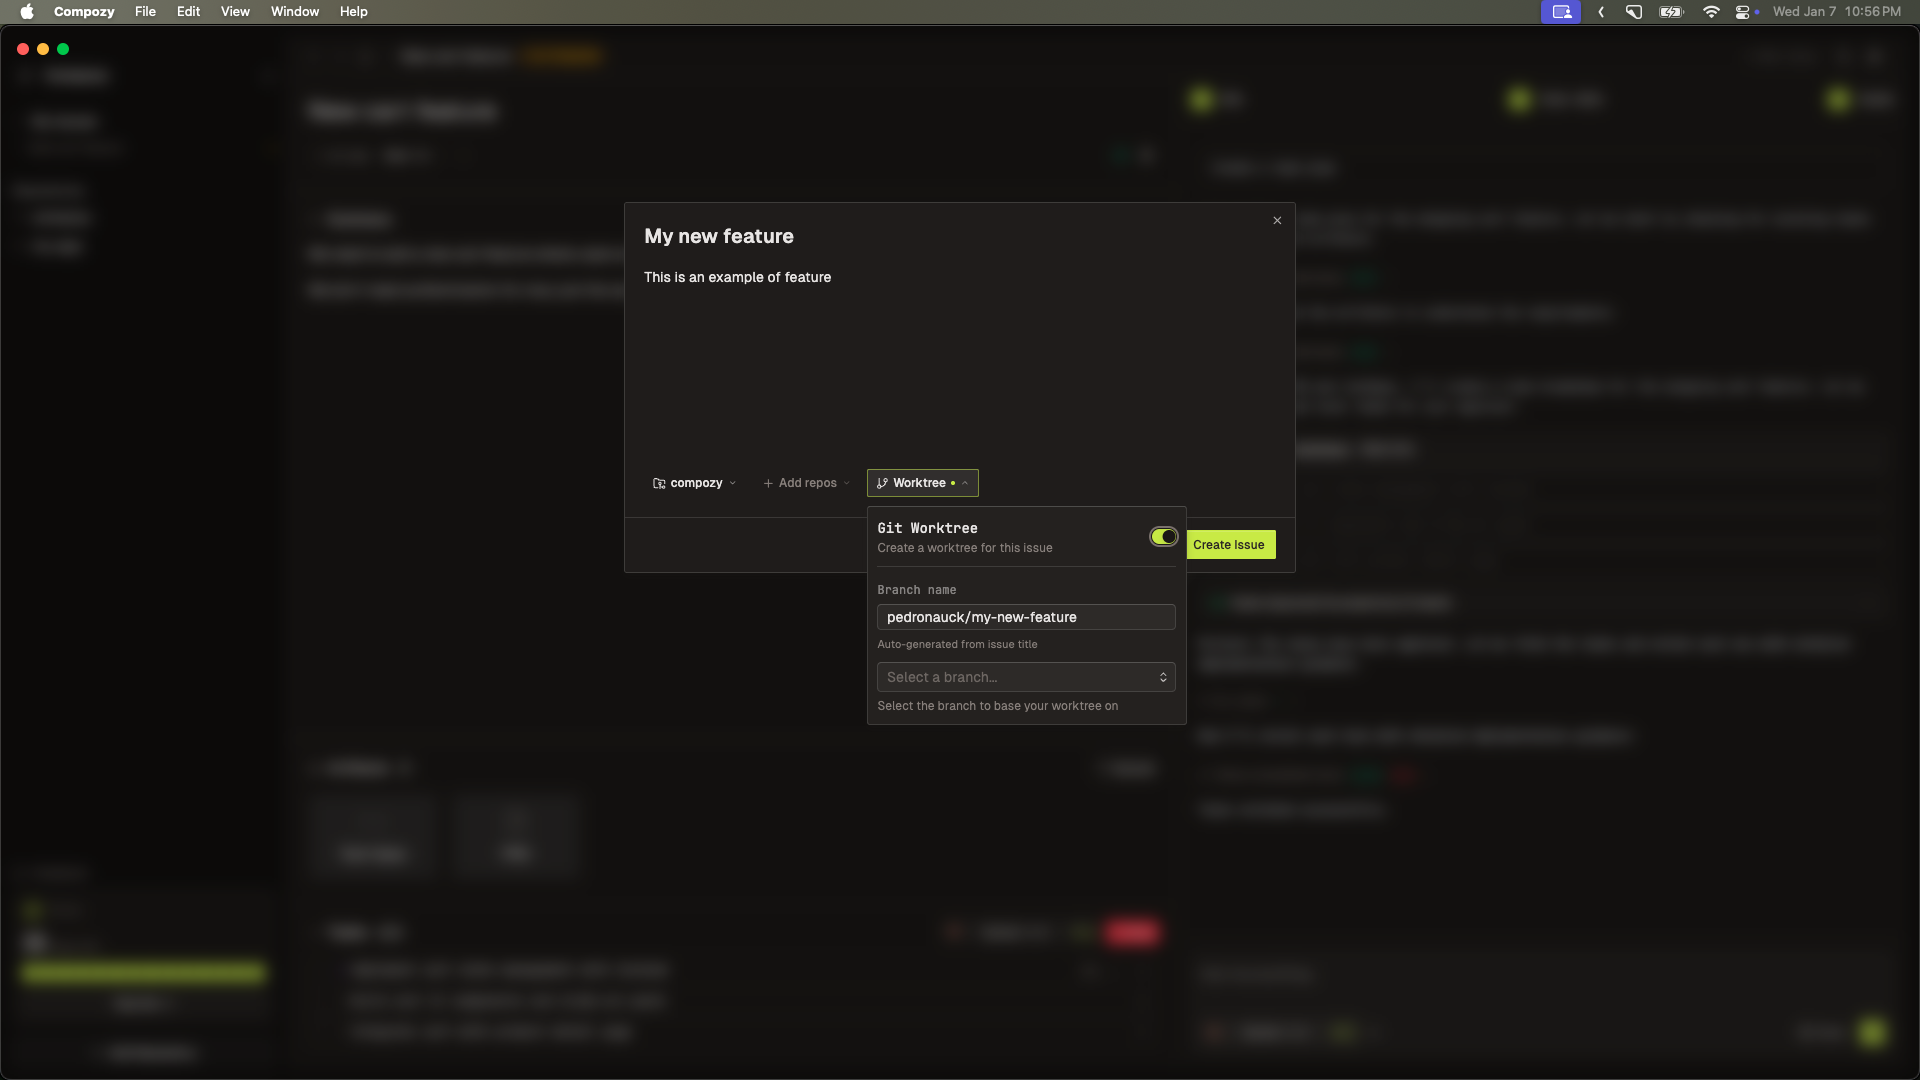Click the Worktree button

pyautogui.click(x=920, y=483)
